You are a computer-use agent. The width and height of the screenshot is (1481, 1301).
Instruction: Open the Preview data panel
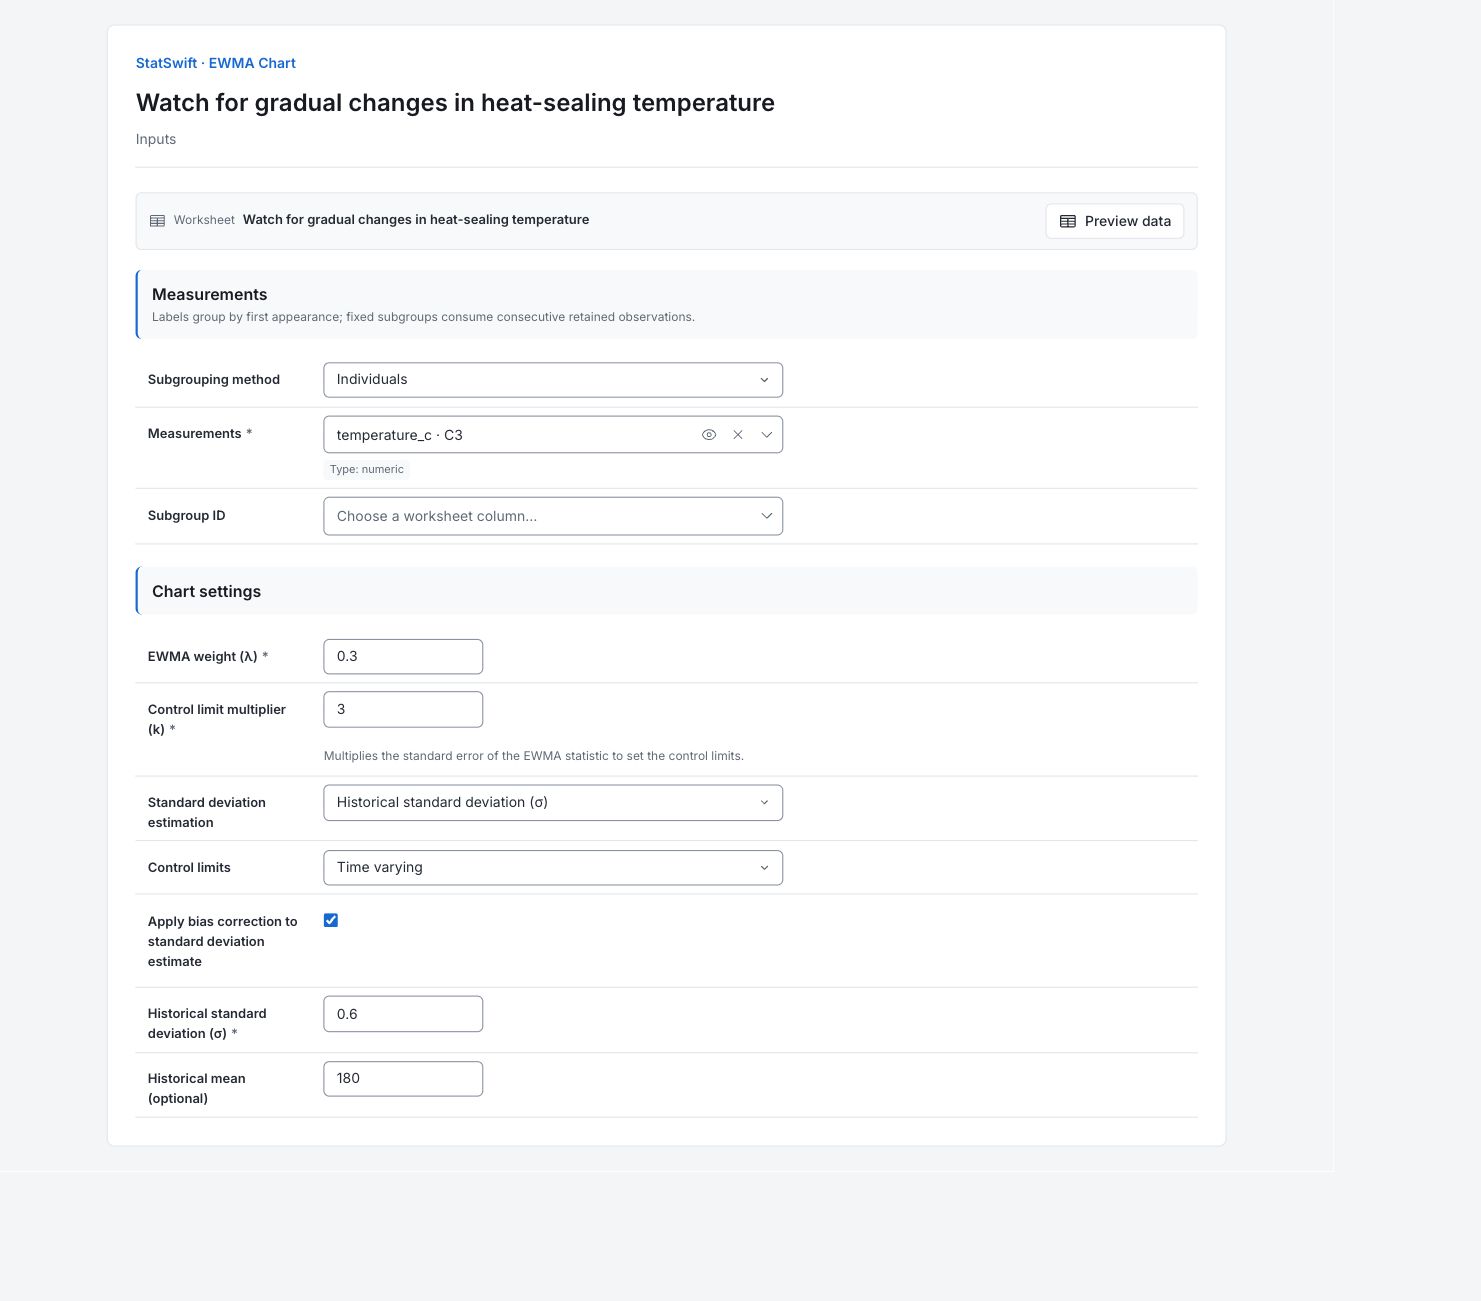(1115, 221)
